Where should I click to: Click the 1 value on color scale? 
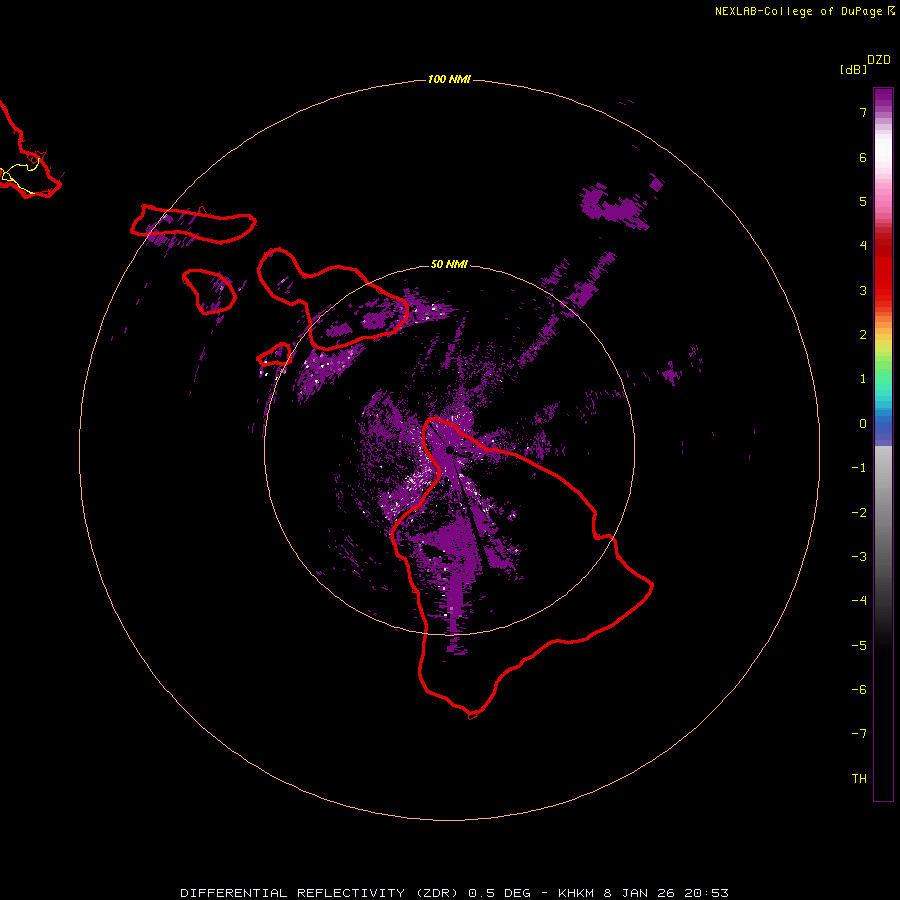coord(863,379)
